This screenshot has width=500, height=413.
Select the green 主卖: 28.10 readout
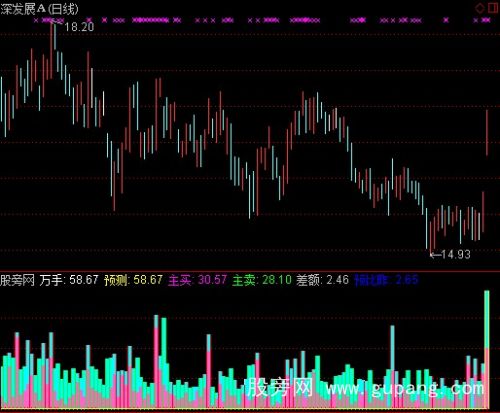pos(262,280)
